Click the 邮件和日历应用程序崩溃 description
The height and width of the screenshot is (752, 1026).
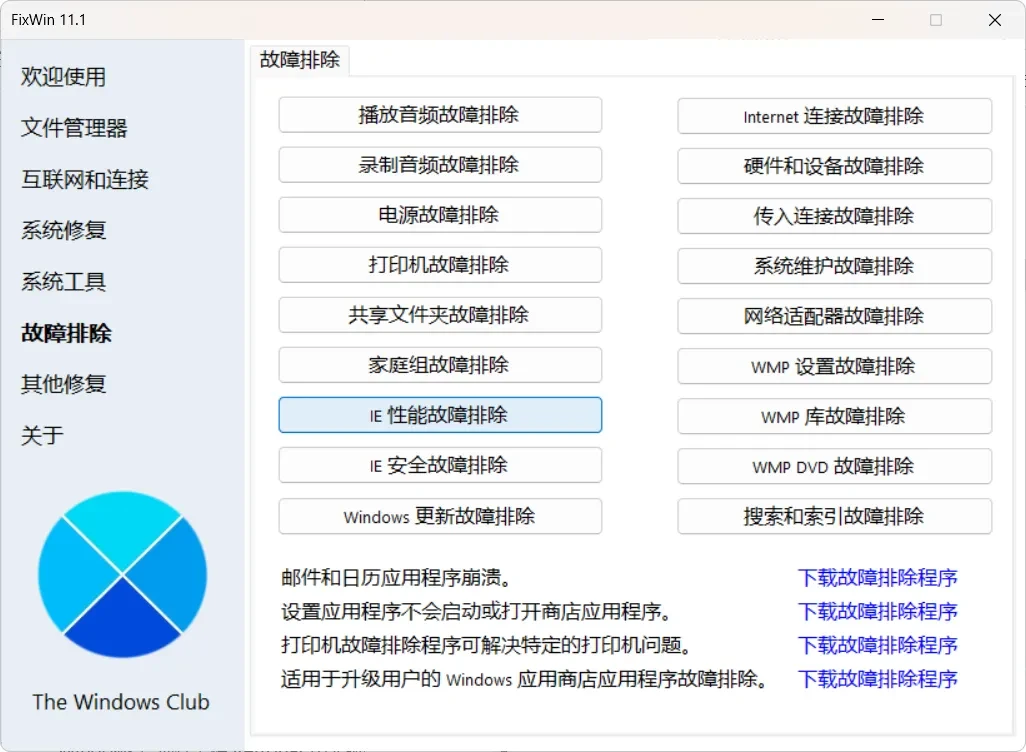tap(397, 577)
